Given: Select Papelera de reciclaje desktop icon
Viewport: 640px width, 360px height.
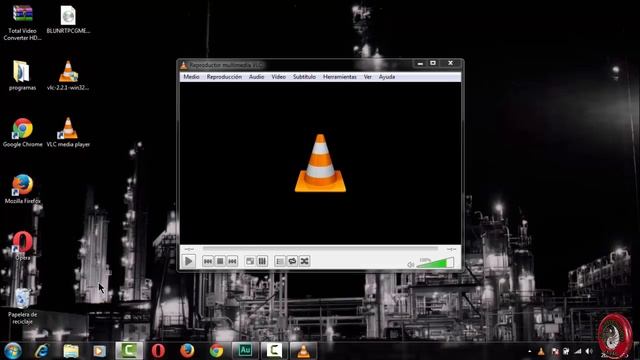Looking at the screenshot, I should click(22, 306).
